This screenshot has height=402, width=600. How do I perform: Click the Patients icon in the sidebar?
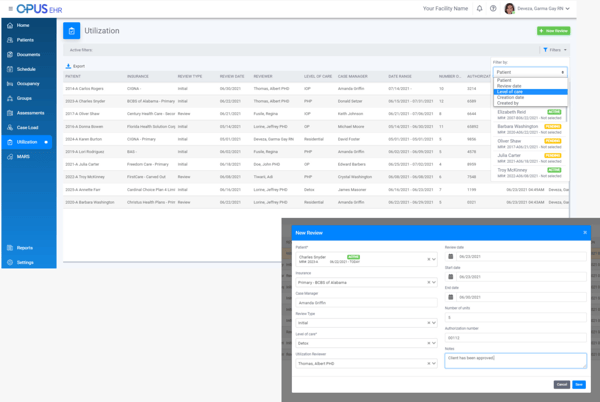coord(10,40)
